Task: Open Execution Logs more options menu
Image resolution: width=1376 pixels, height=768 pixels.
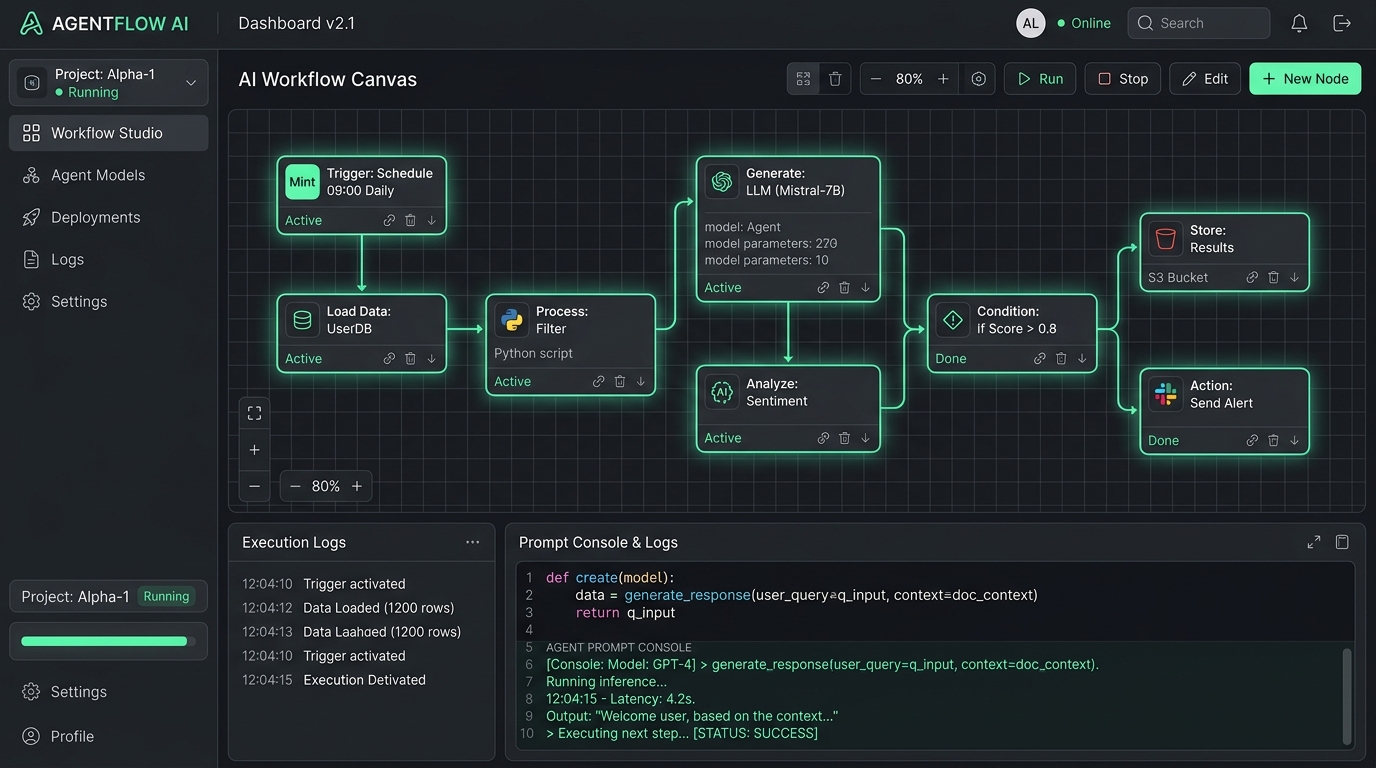Action: 472,542
